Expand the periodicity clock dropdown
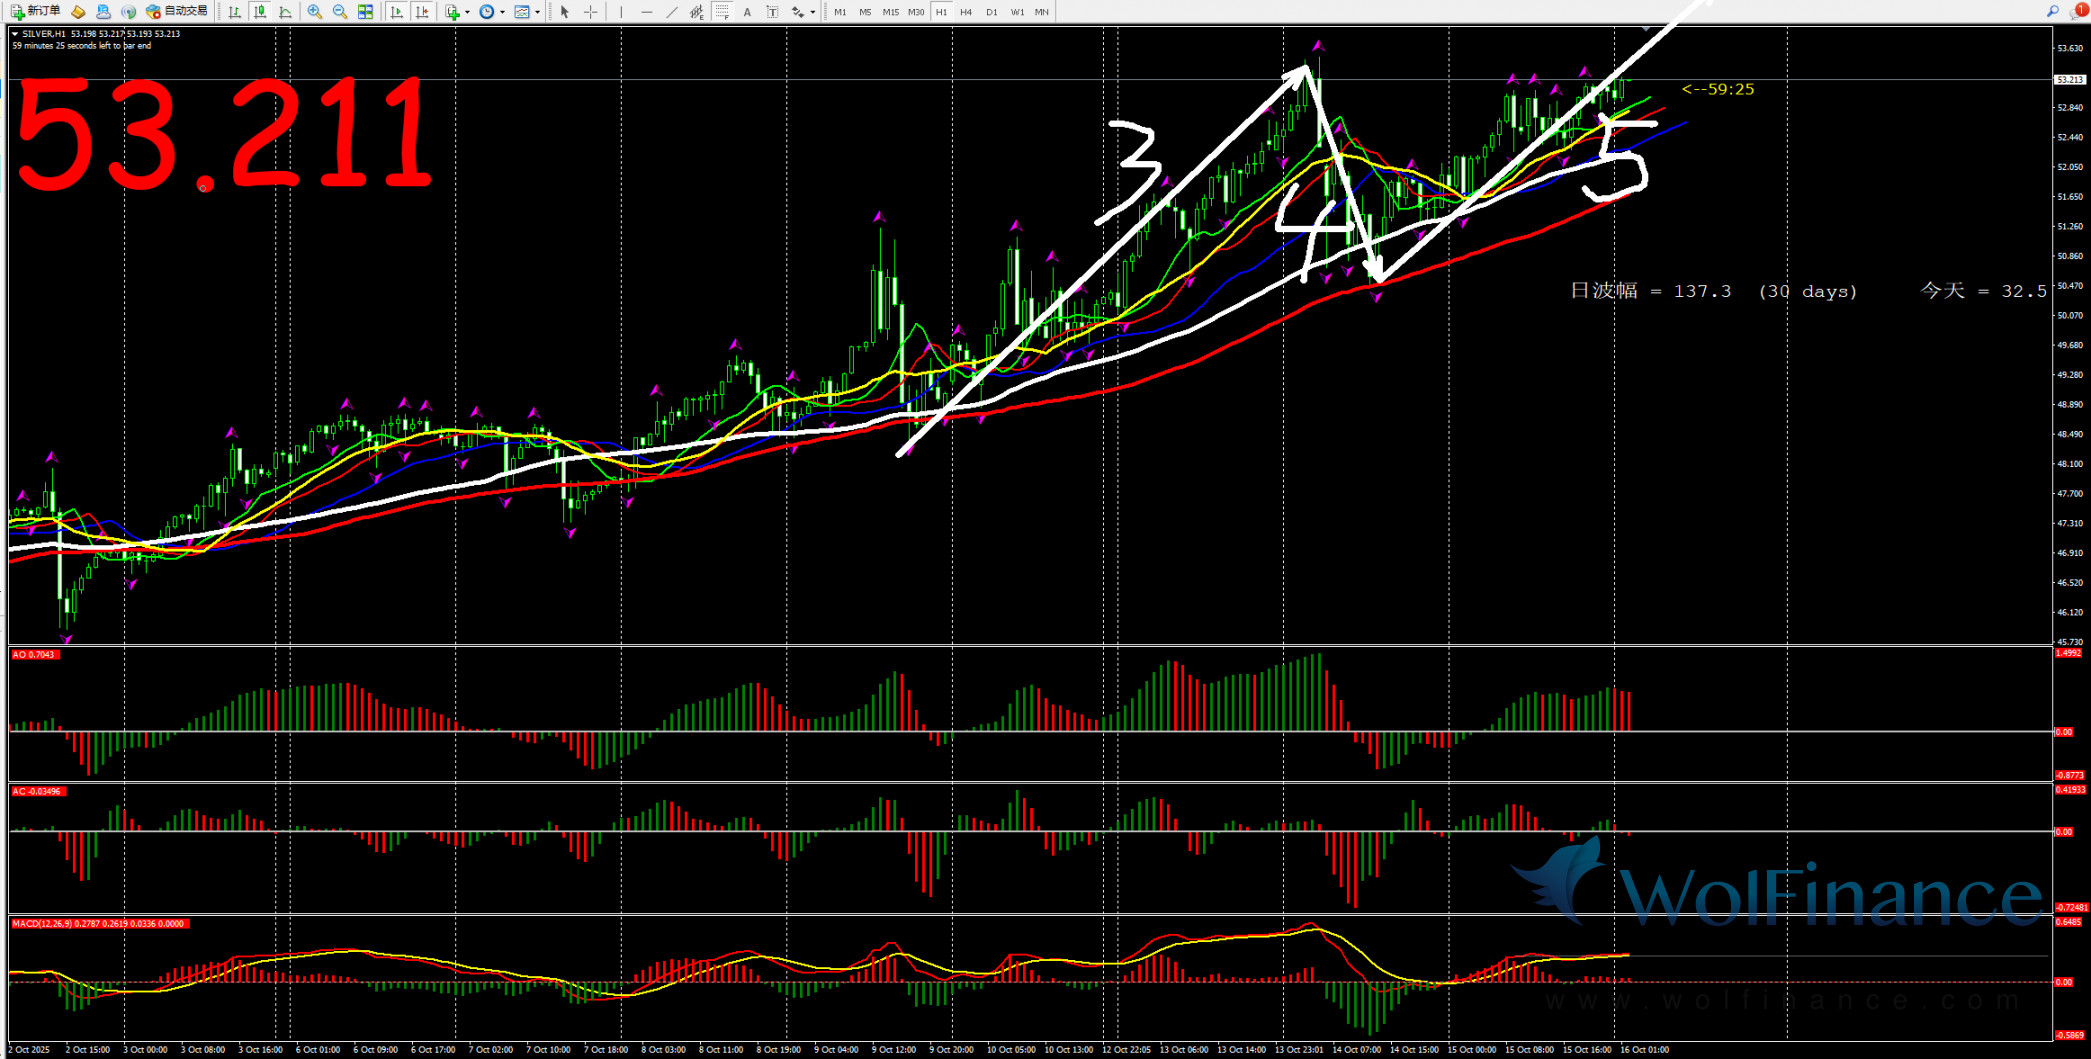 coord(502,12)
